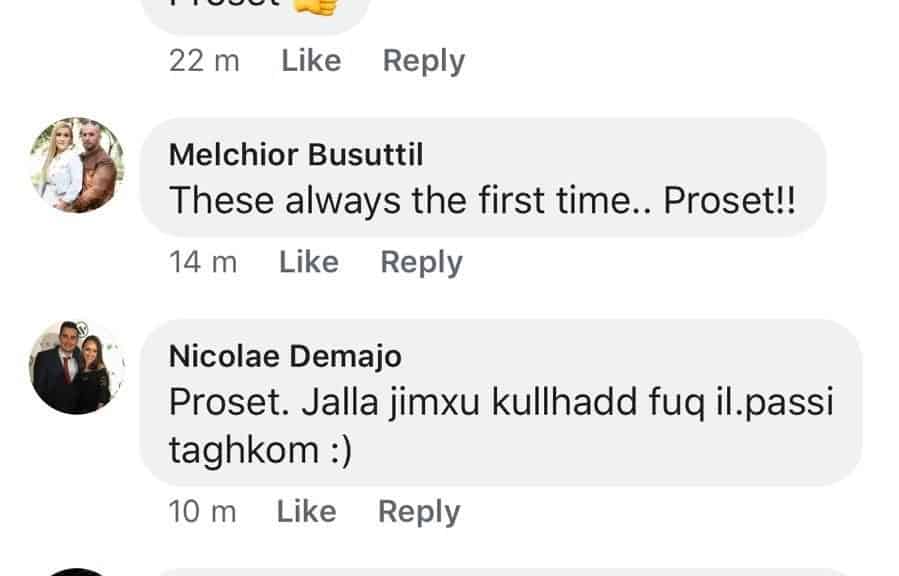Open the 22 m timestamp link
Viewport: 899px width, 576px height.
click(x=204, y=61)
